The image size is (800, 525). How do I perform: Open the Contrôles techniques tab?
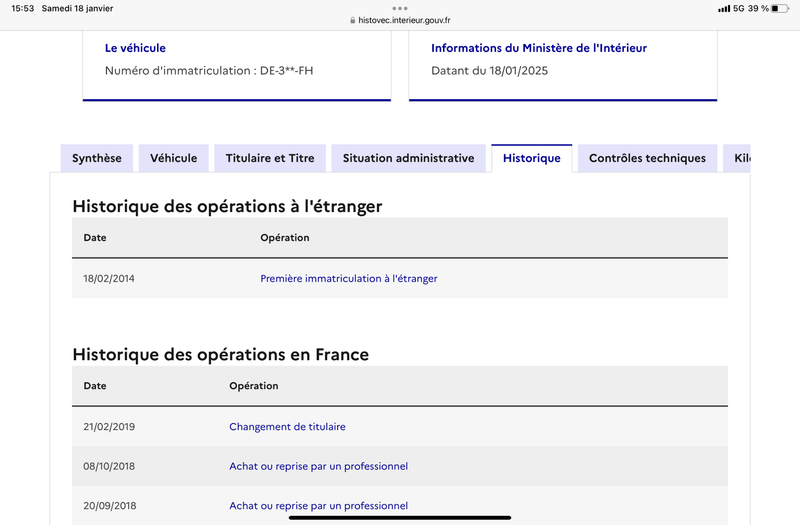pyautogui.click(x=647, y=158)
